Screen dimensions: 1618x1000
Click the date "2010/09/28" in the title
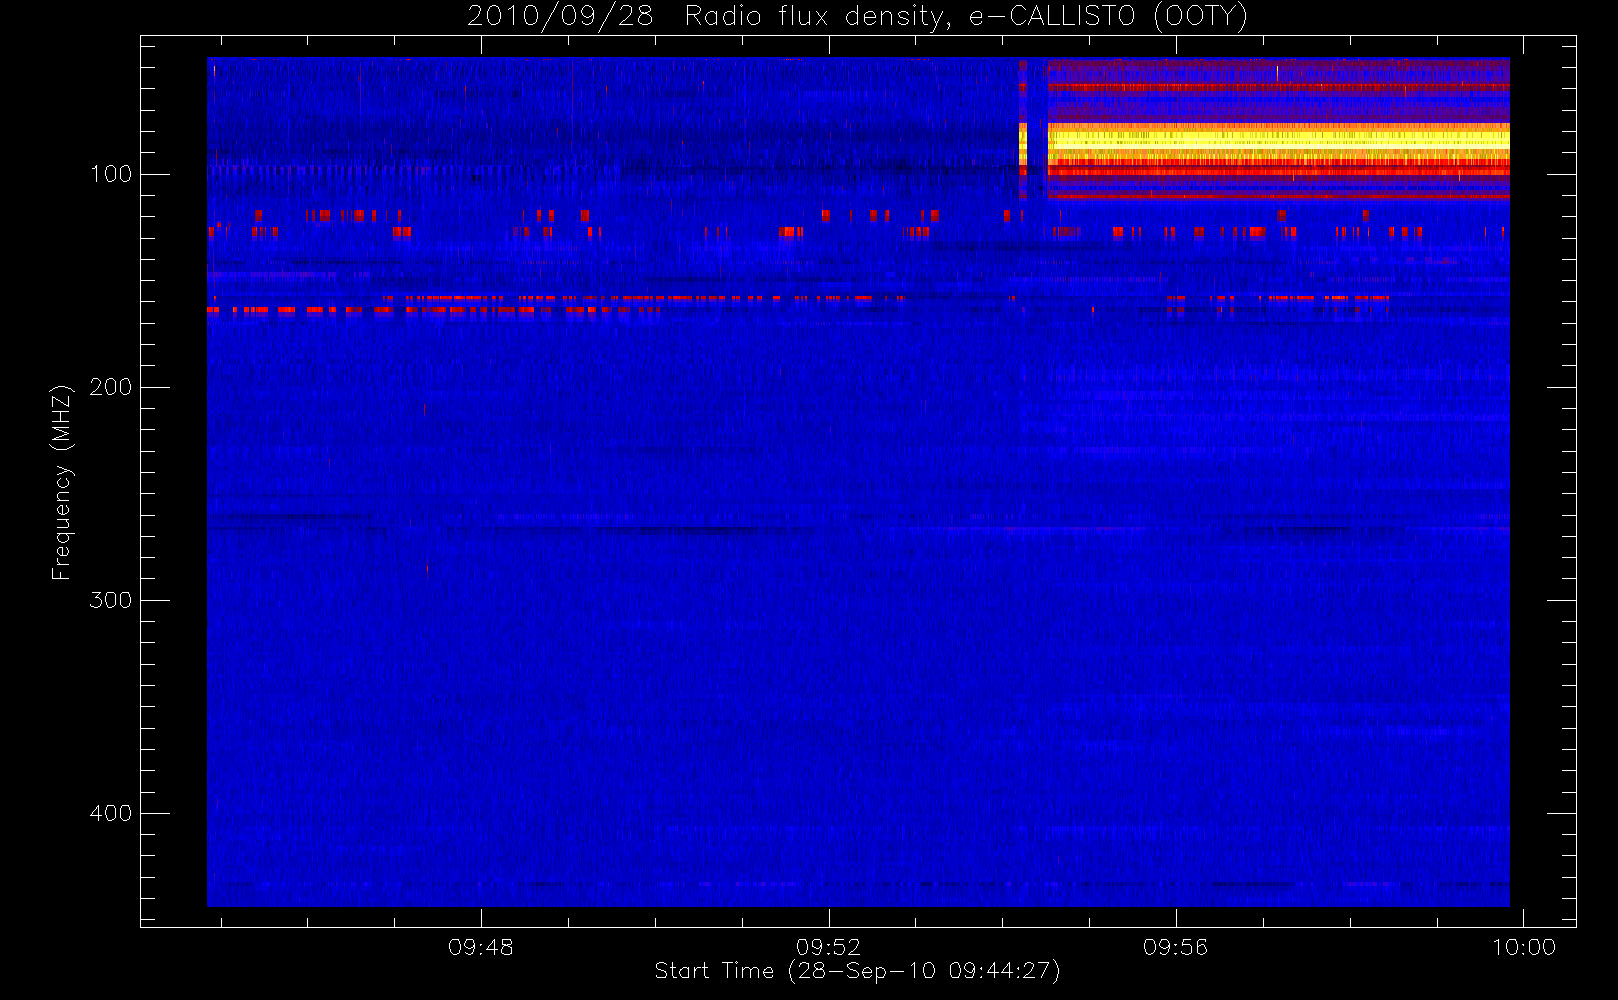[560, 17]
